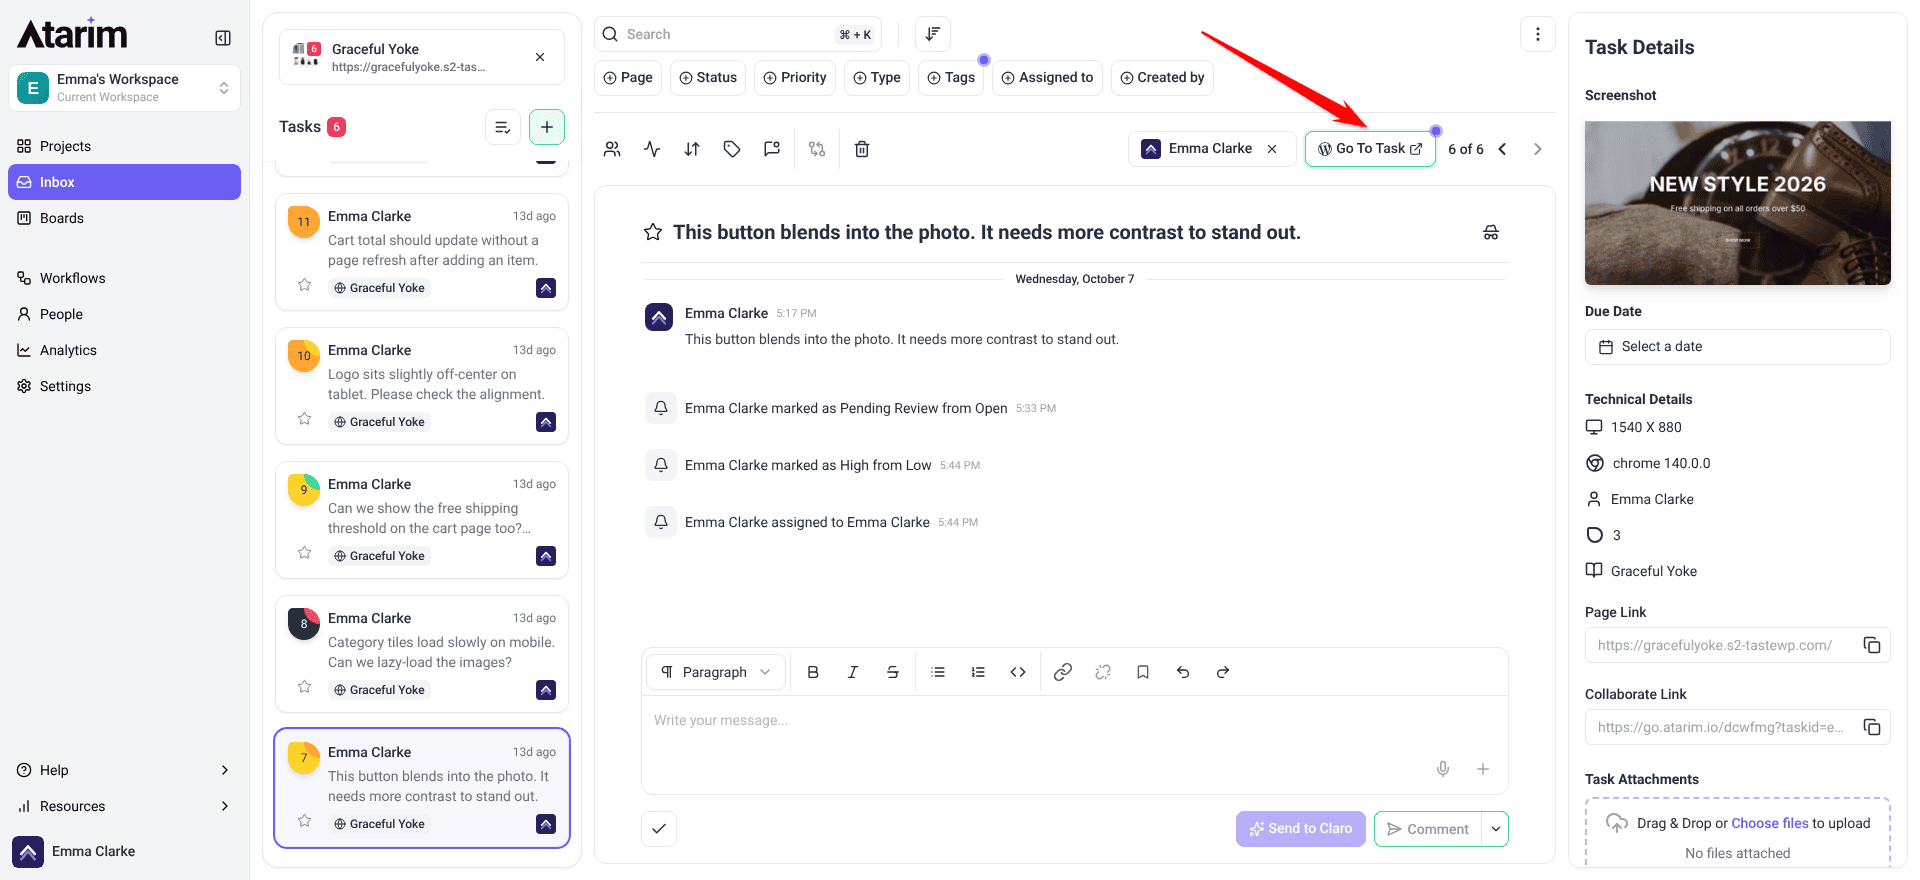Click the priority arrows toolbar icon
Screen dimensions: 1920x880
tap(692, 149)
